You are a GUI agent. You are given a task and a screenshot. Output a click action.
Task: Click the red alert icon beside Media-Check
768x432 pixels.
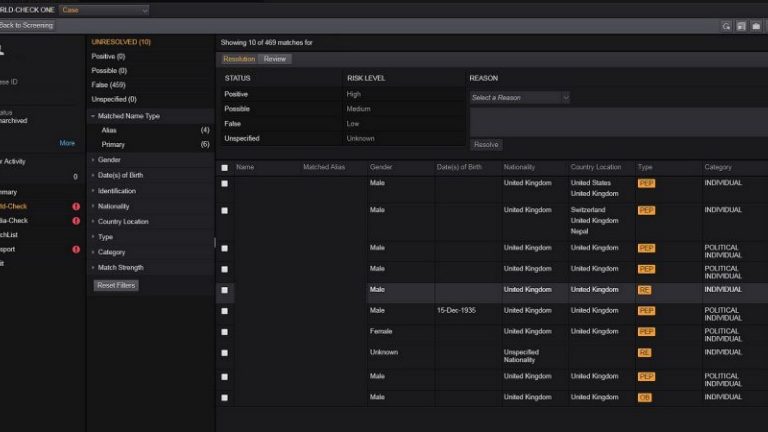pos(76,220)
